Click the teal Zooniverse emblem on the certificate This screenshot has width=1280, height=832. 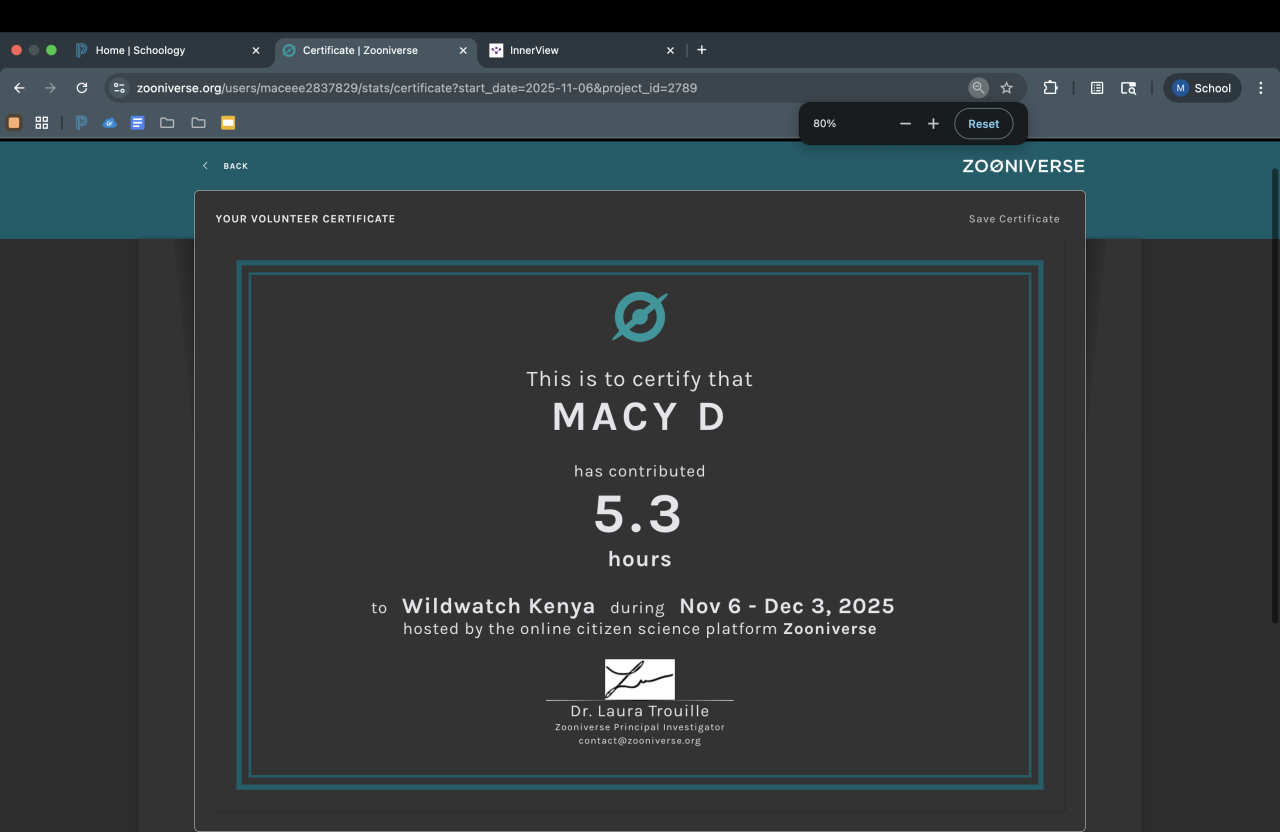[x=640, y=317]
